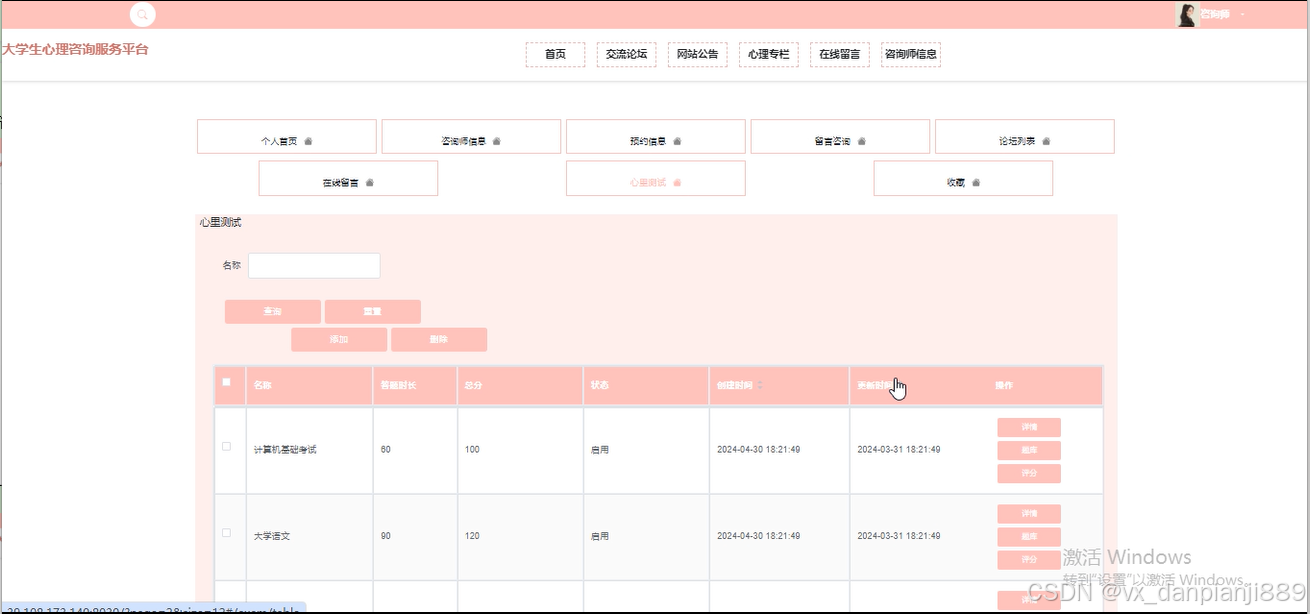The image size is (1310, 614).
Task: Open 首页 in the top navigation
Action: [555, 54]
